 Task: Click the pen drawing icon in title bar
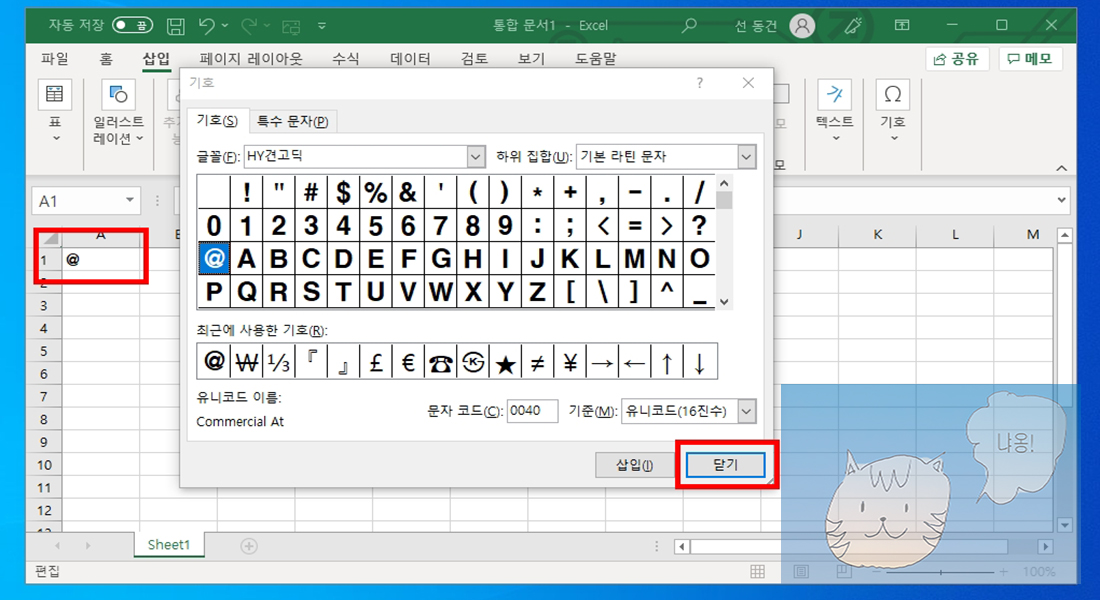853,25
